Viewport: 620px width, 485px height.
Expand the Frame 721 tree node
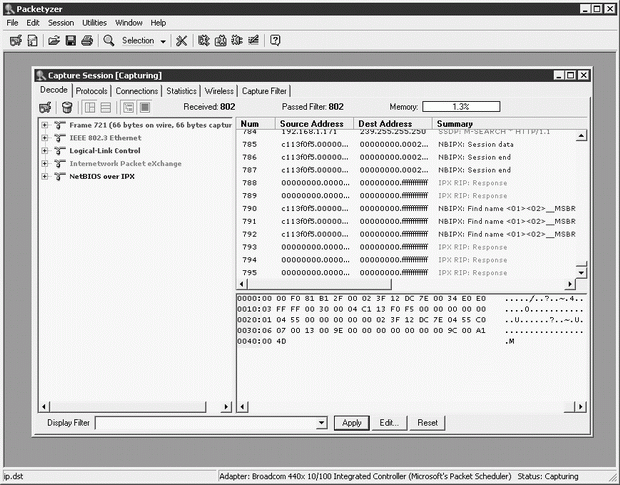coord(45,125)
